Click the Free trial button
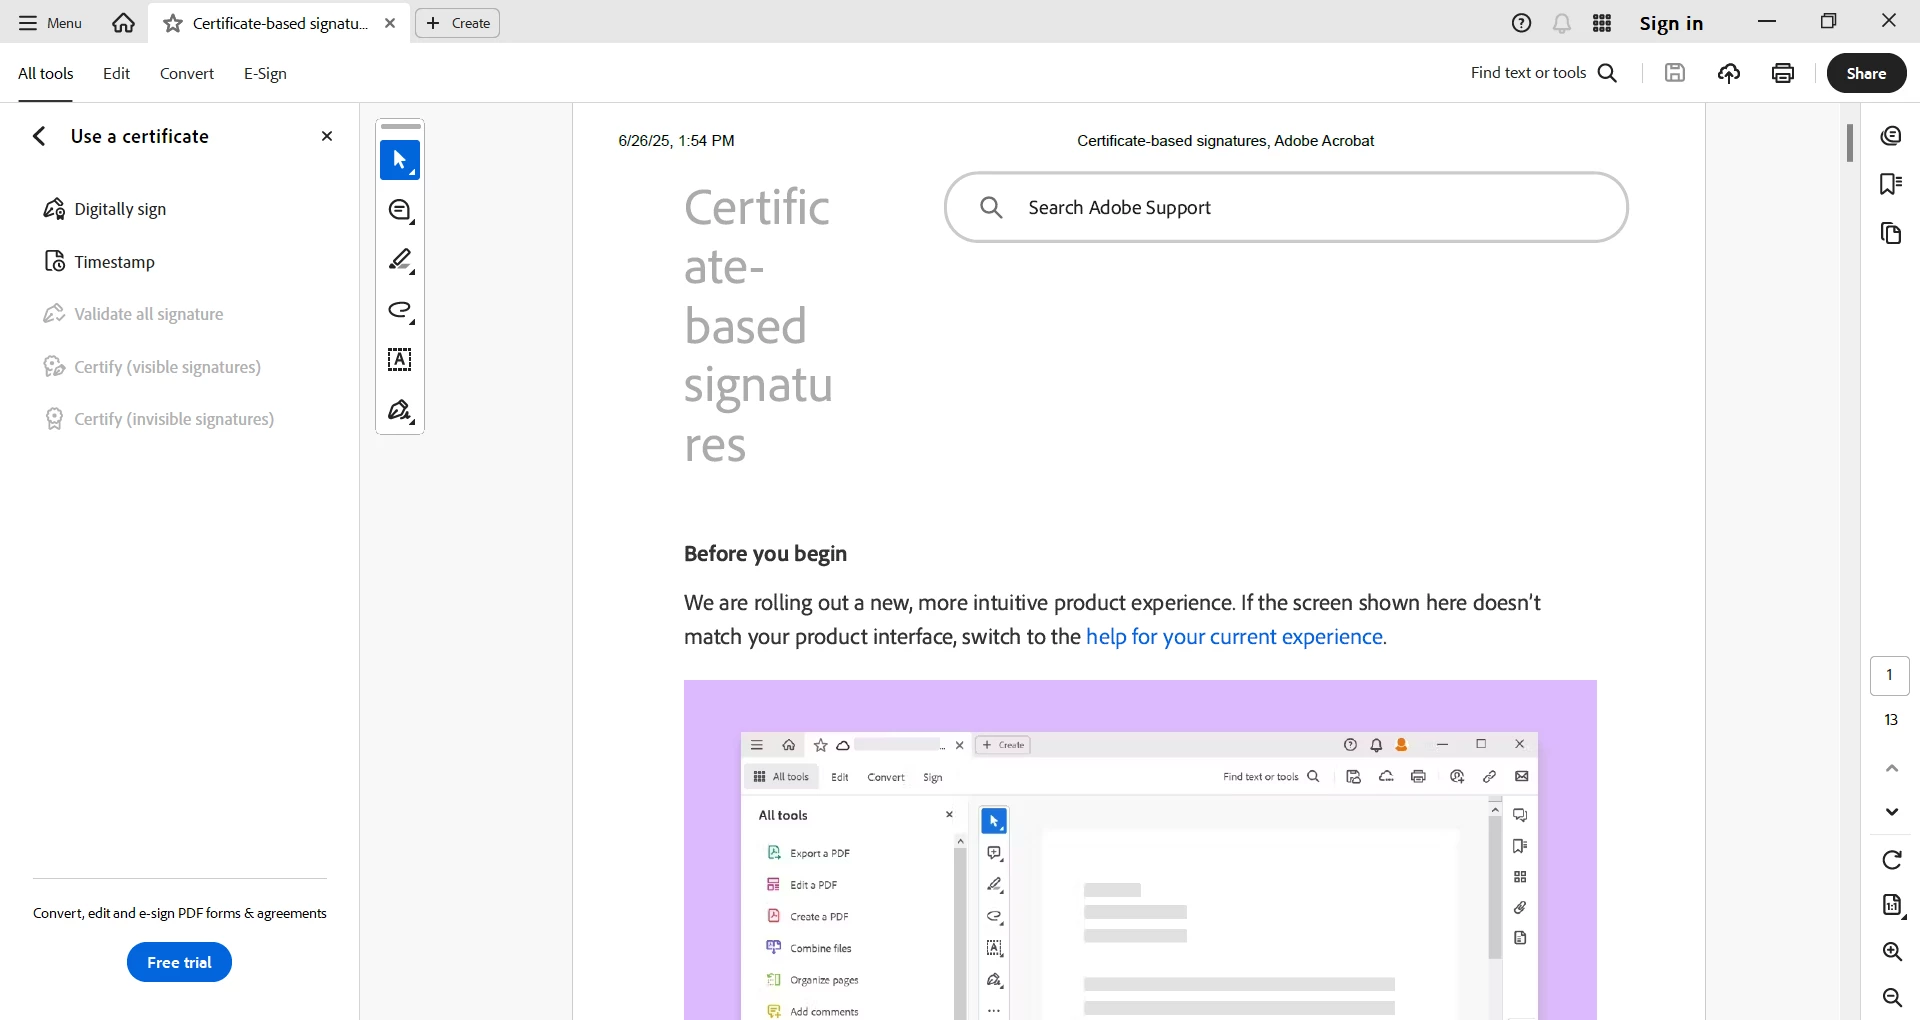The height and width of the screenshot is (1020, 1920). point(179,962)
